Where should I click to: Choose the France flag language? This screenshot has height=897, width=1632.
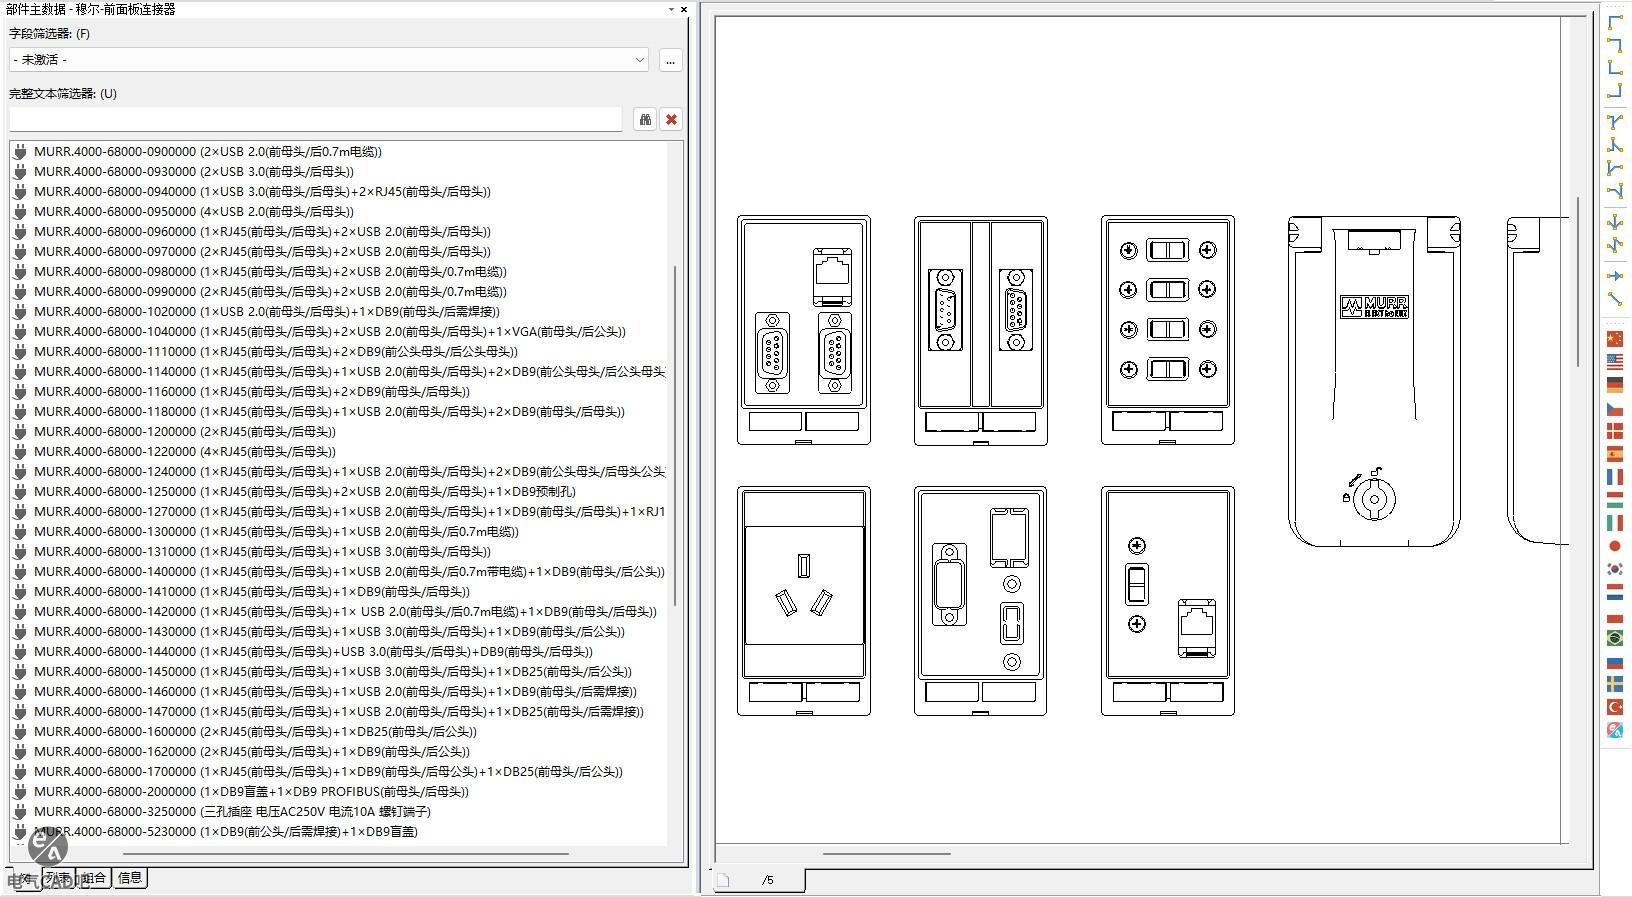1614,478
